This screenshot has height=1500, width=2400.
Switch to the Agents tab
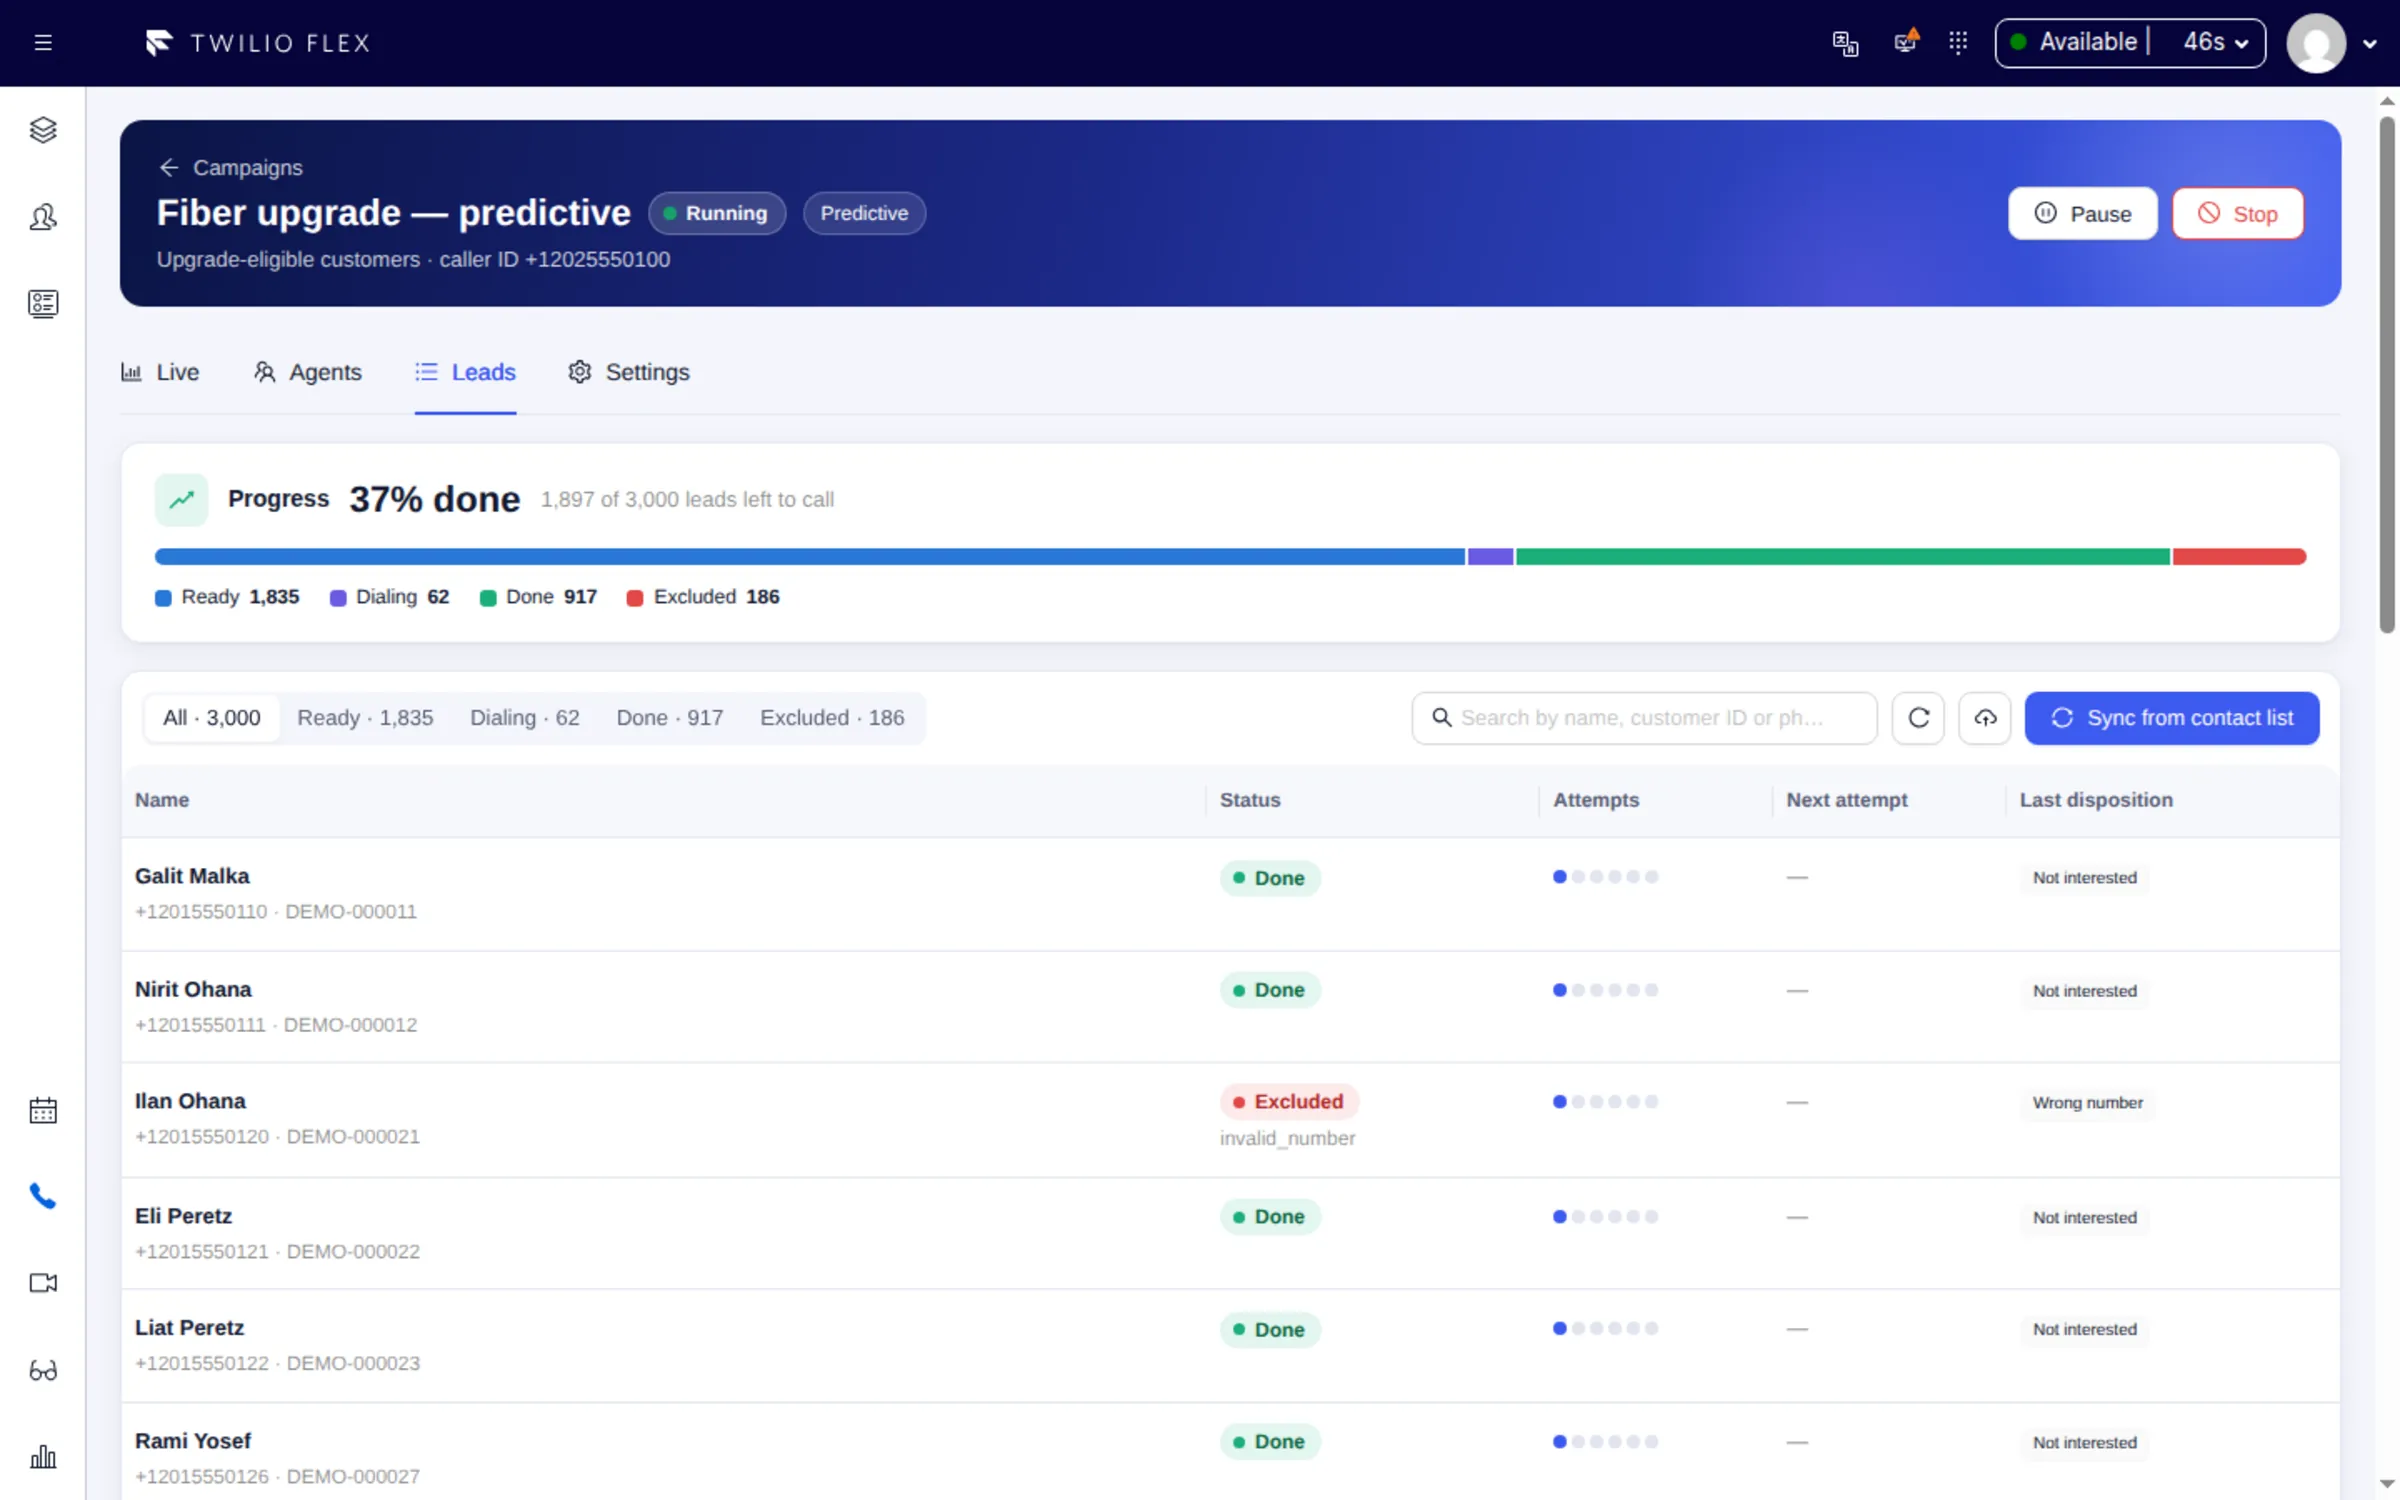307,372
